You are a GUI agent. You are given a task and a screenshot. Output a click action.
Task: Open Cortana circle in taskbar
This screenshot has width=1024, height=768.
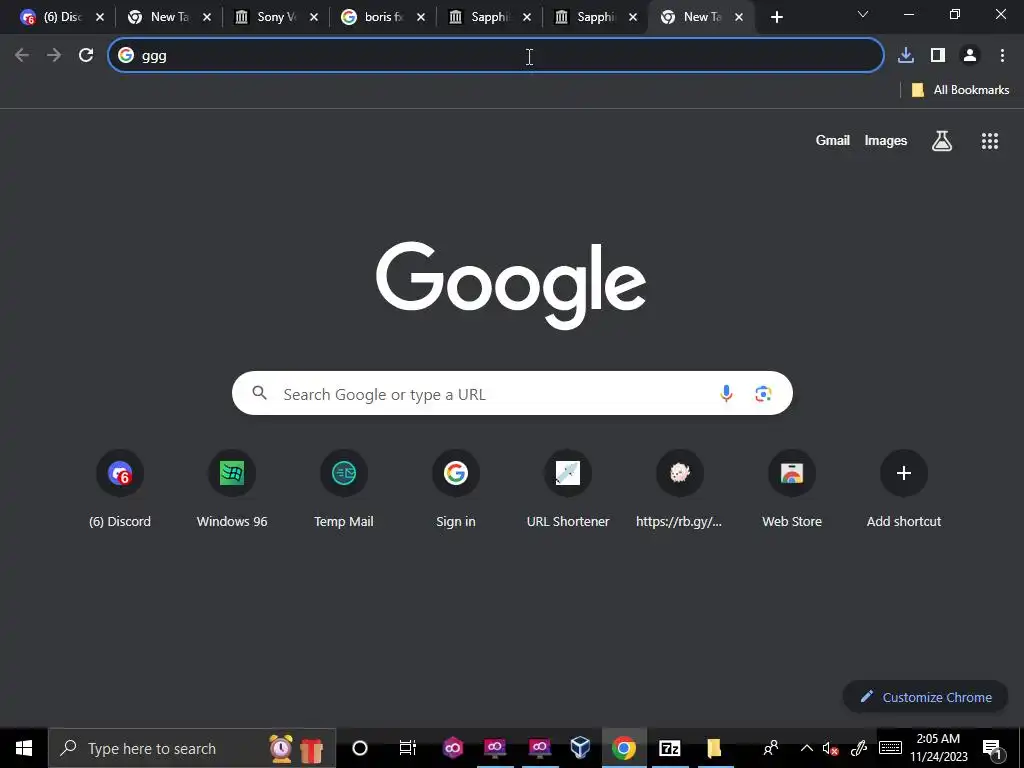[x=360, y=748]
